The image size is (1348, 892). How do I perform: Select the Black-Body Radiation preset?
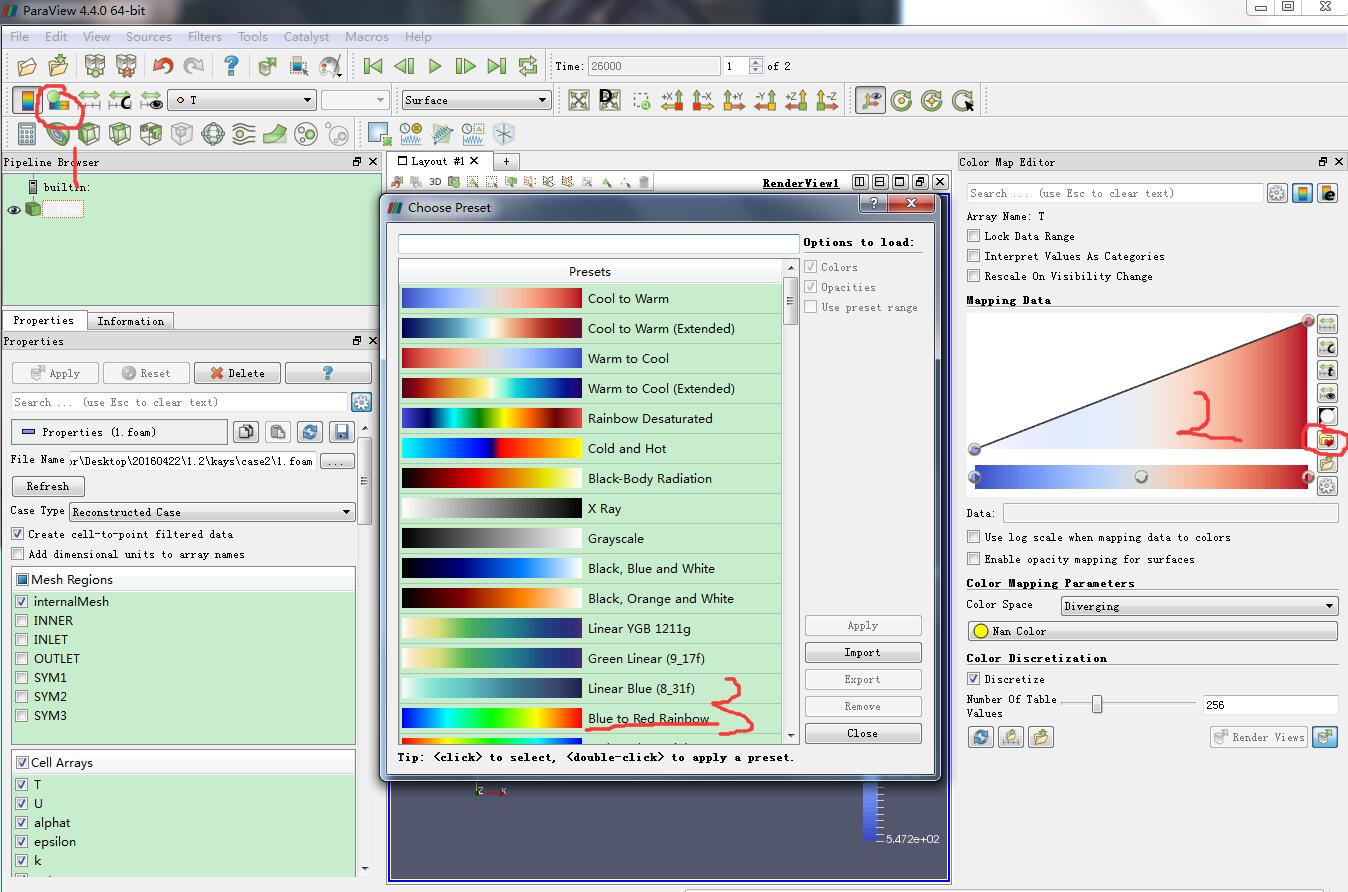590,478
